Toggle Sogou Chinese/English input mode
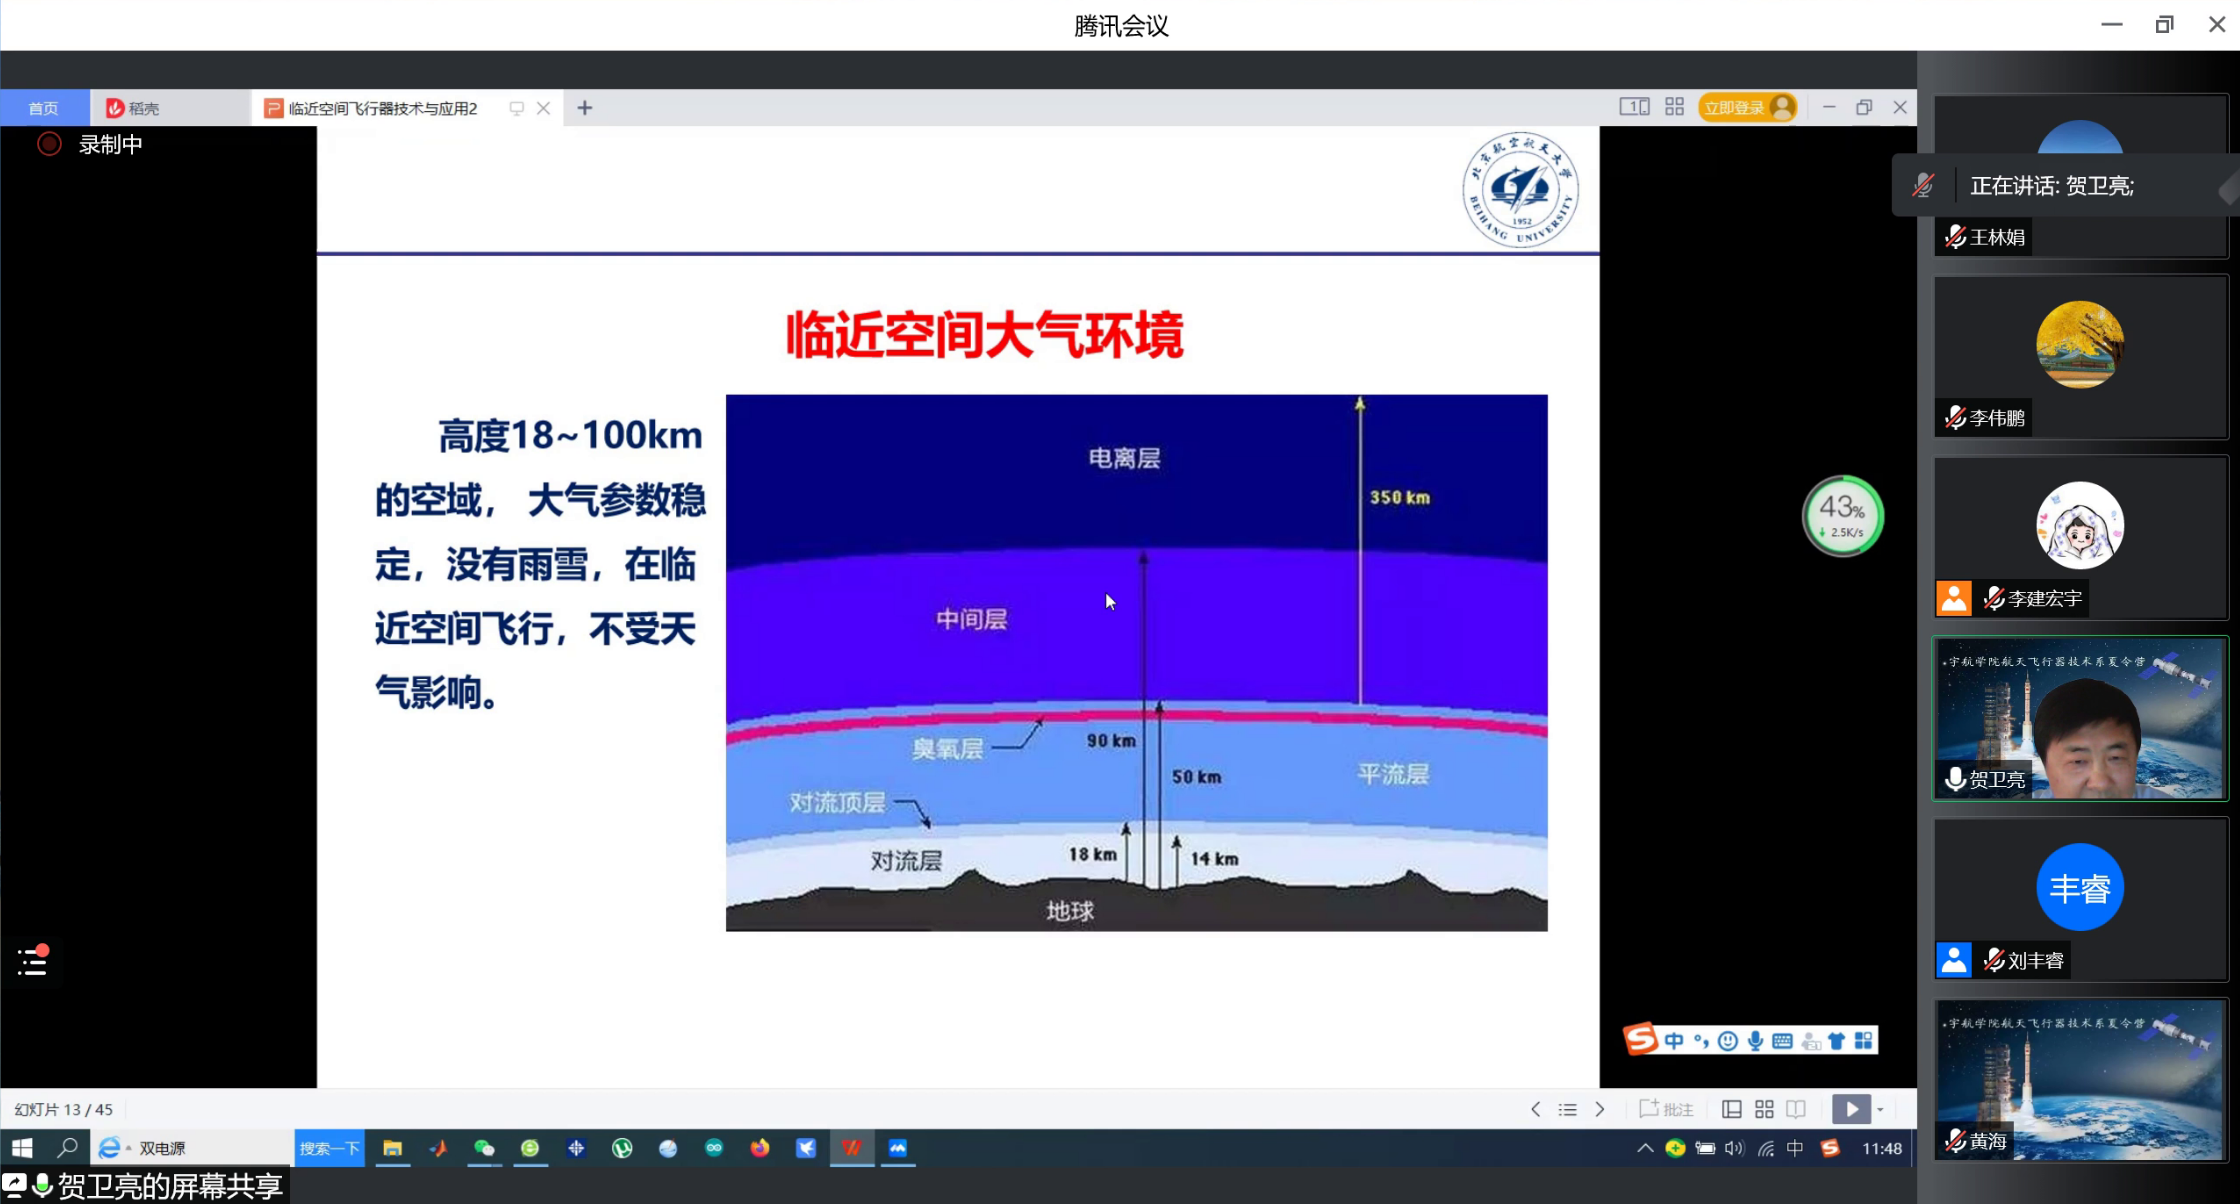This screenshot has height=1204, width=2240. (1673, 1041)
